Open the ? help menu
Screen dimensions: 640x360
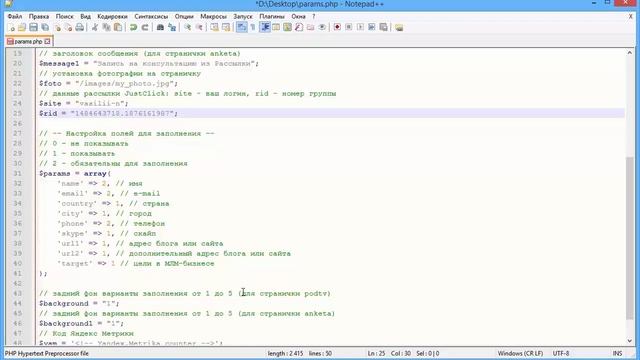click(313, 16)
